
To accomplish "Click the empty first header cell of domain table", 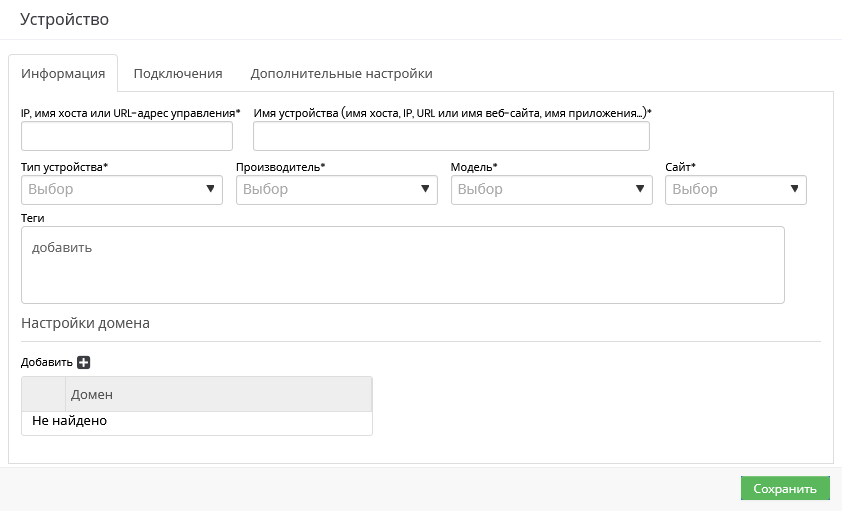I will [44, 395].
